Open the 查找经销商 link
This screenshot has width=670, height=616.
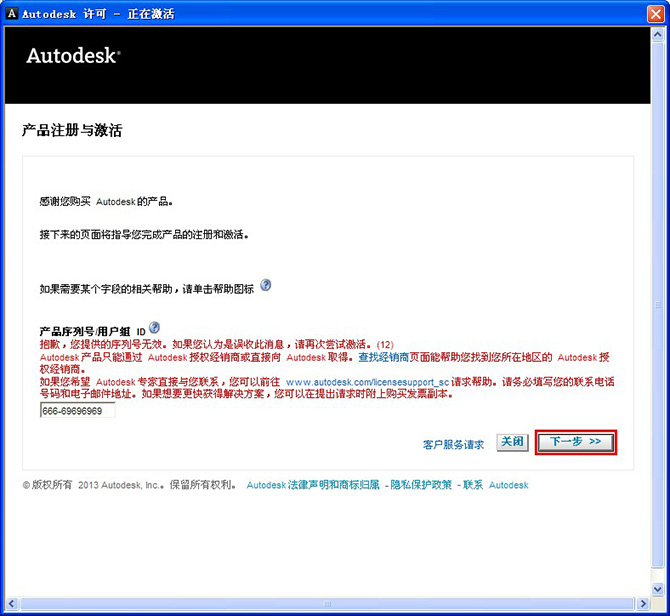pos(384,357)
